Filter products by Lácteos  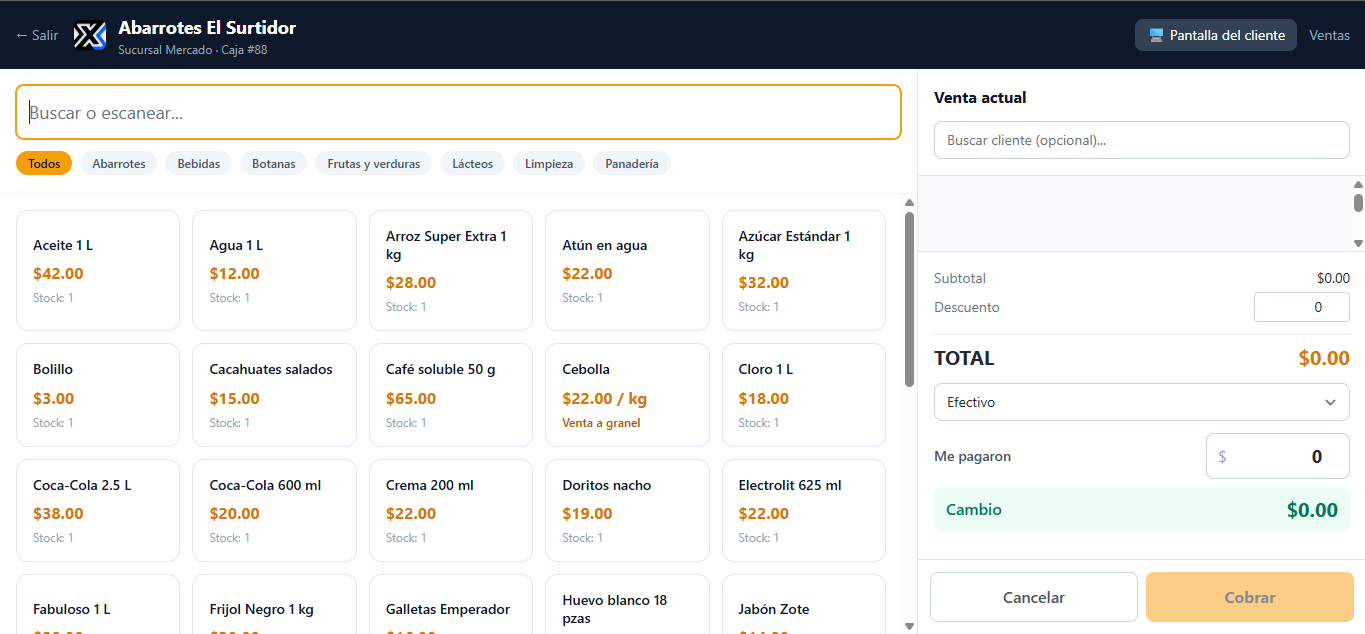click(x=472, y=163)
